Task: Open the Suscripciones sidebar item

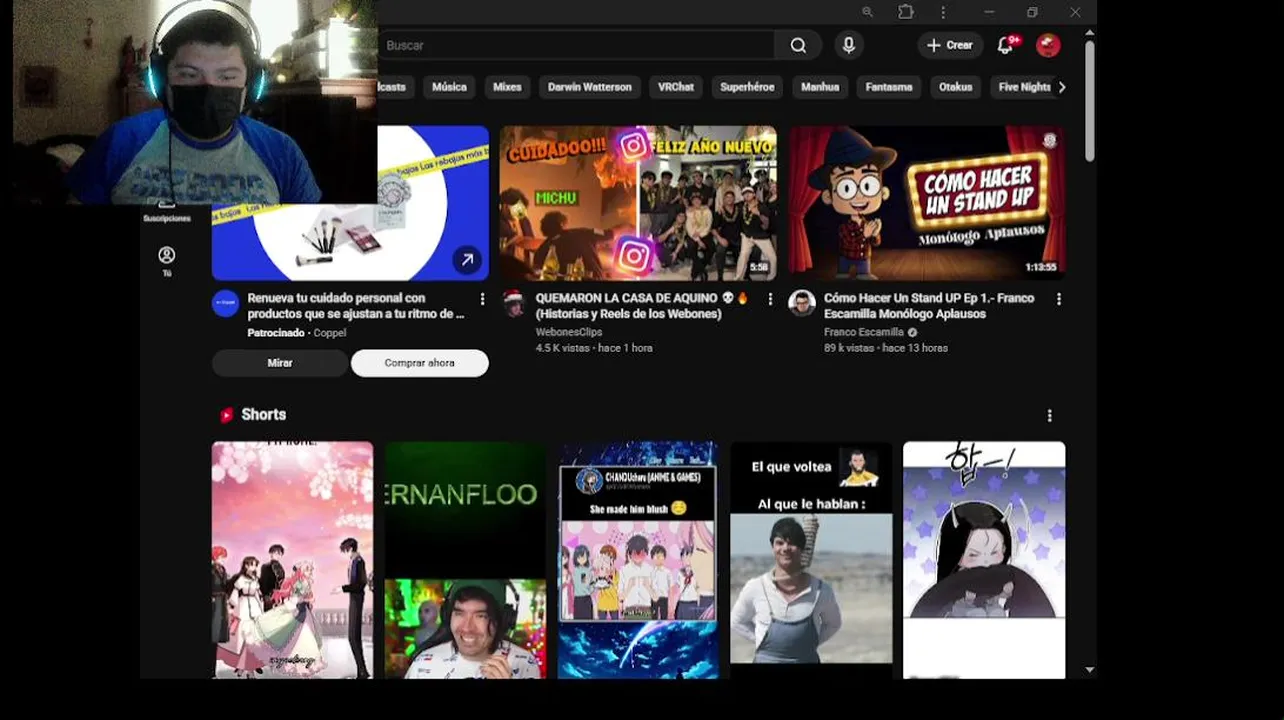Action: click(167, 213)
